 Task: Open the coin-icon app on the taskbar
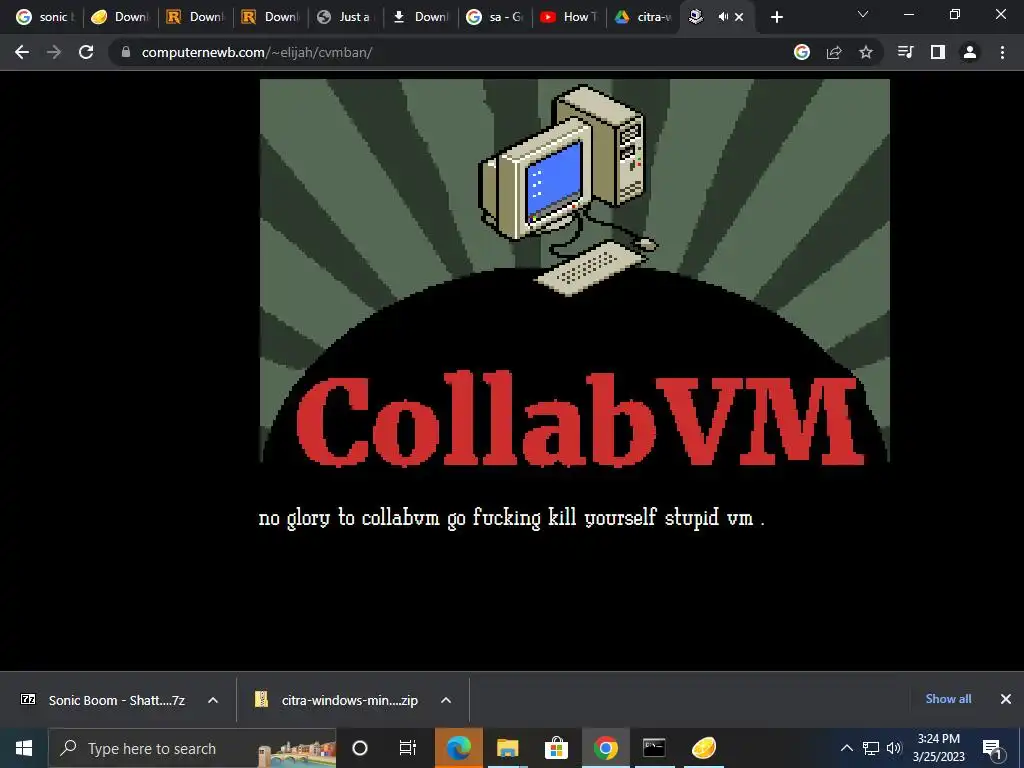704,748
